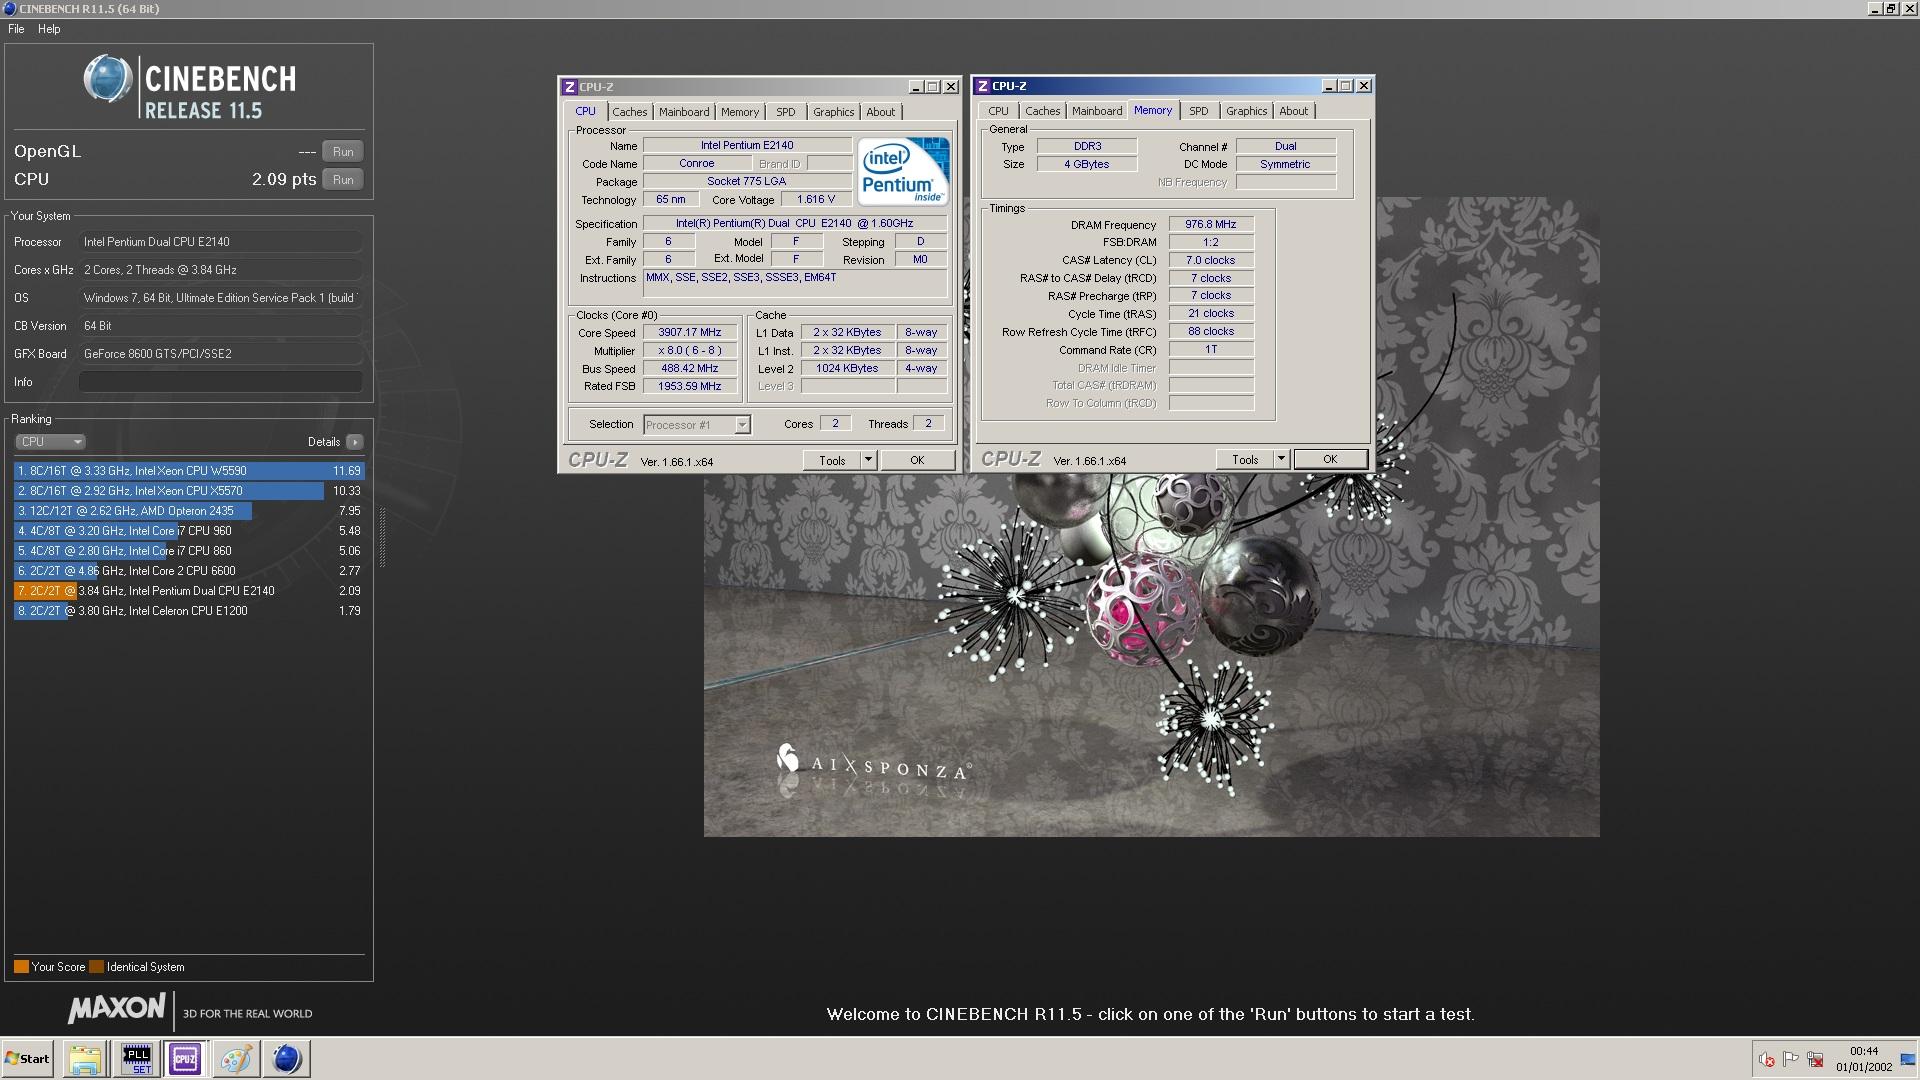The height and width of the screenshot is (1080, 1920).
Task: Open the Paint palette taskbar icon
Action: point(236,1059)
